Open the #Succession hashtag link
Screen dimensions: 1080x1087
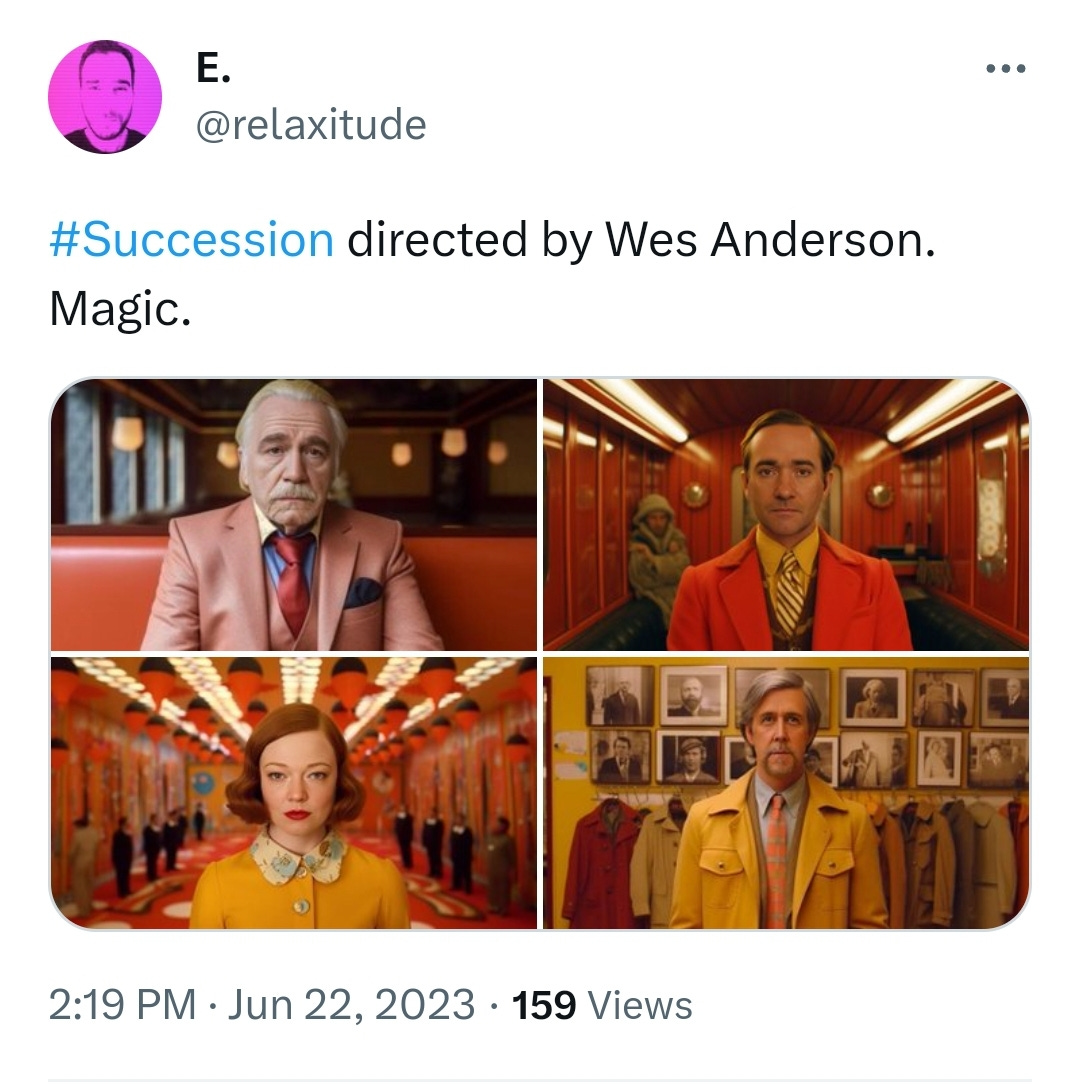192,240
